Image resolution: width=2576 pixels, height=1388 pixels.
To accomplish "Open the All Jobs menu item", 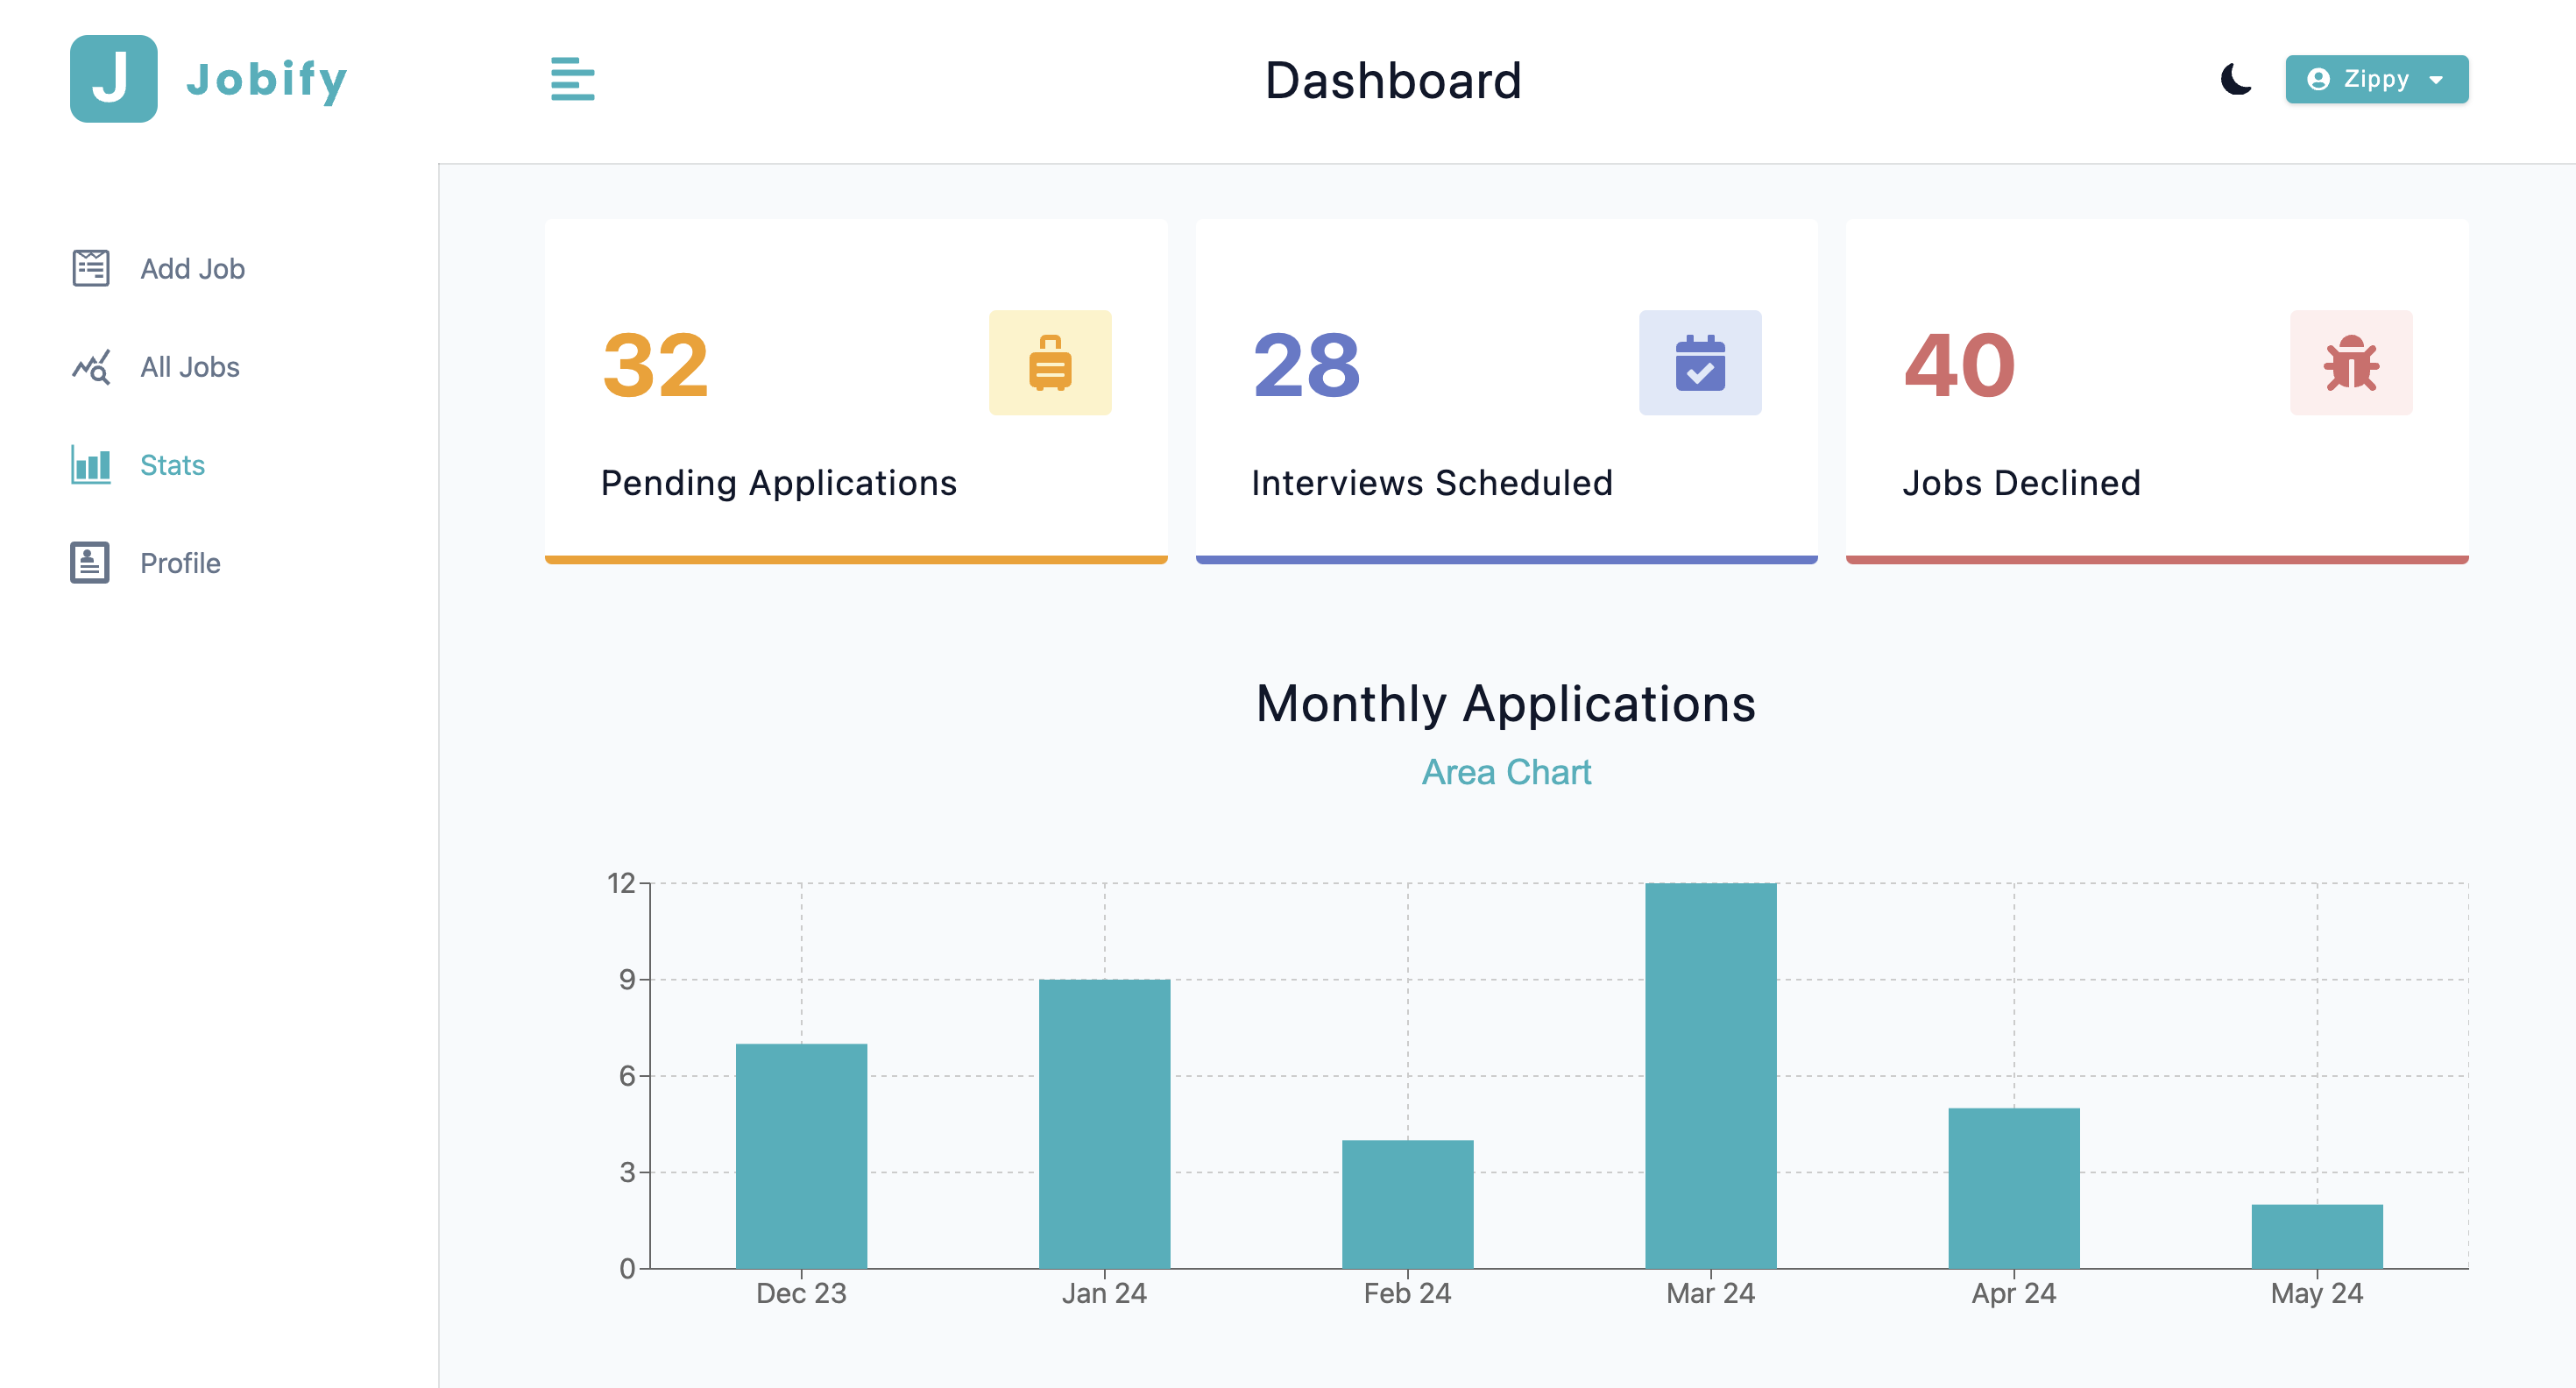I will [x=189, y=367].
